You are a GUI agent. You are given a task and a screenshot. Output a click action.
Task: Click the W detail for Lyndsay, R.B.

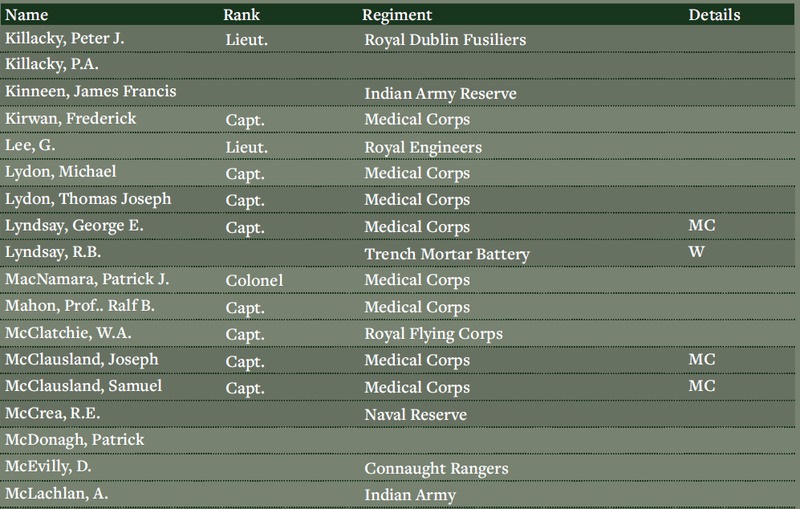point(696,251)
